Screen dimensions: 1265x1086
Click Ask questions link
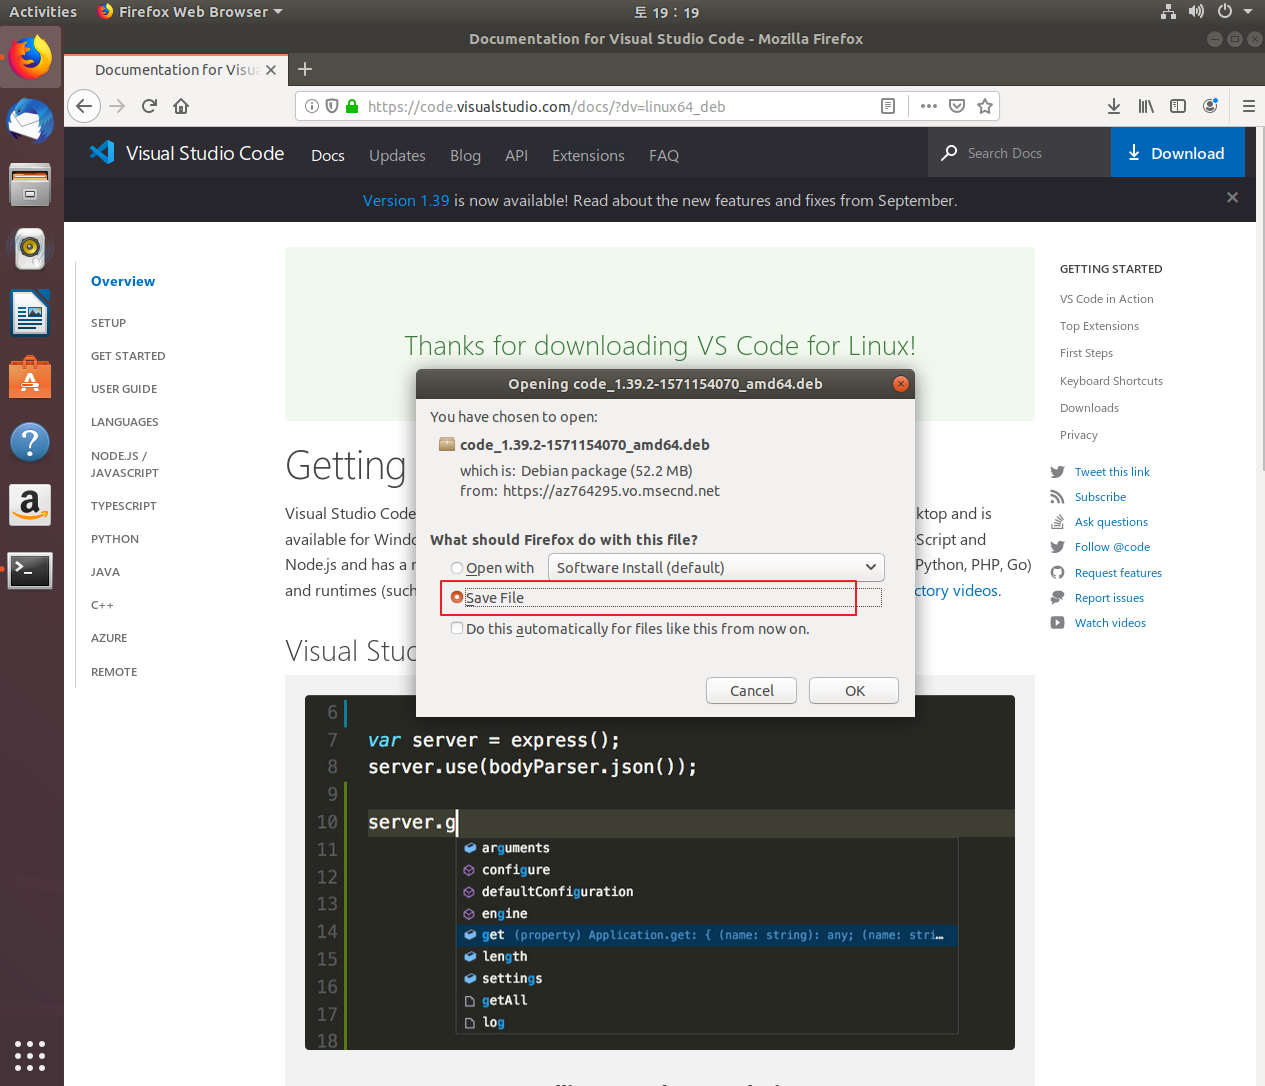(1111, 522)
